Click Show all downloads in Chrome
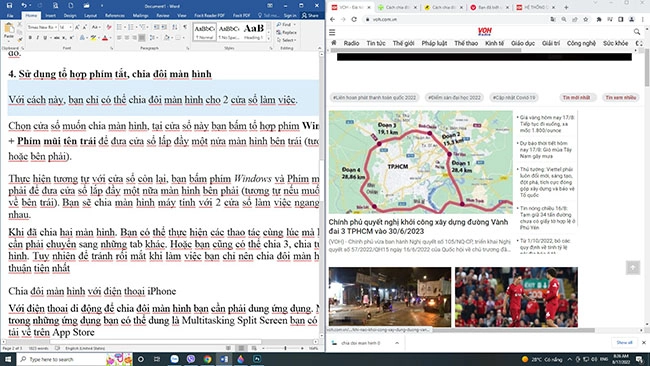This screenshot has width=650, height=366. tap(624, 342)
